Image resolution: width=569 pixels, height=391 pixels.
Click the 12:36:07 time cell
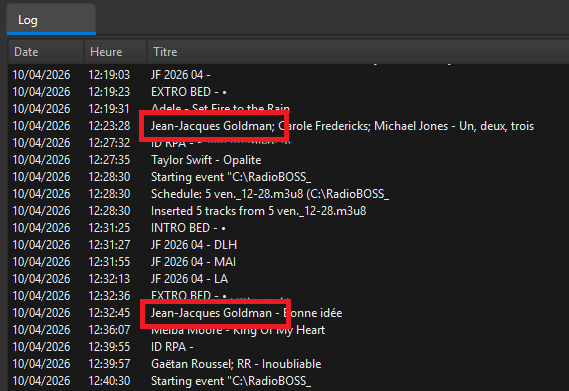tap(109, 330)
